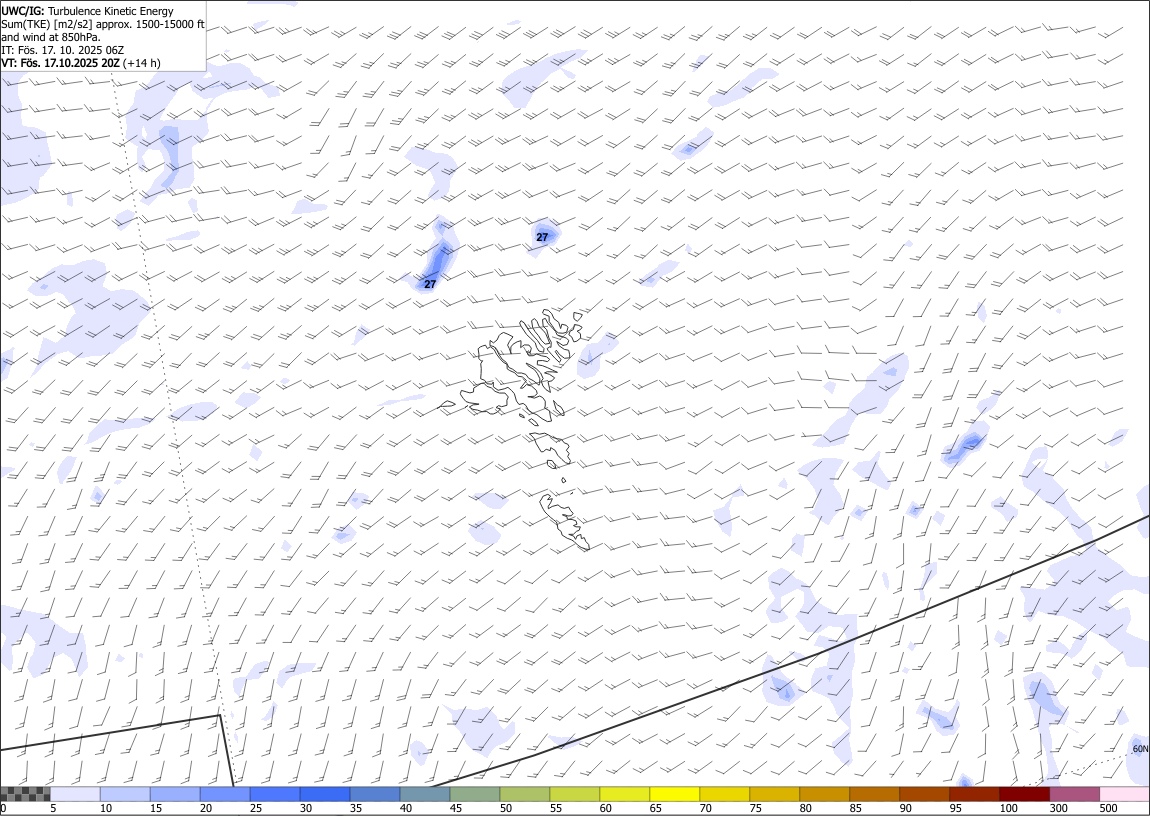Click the 75–80 amber legend swatch
The height and width of the screenshot is (816, 1150).
coord(774,794)
